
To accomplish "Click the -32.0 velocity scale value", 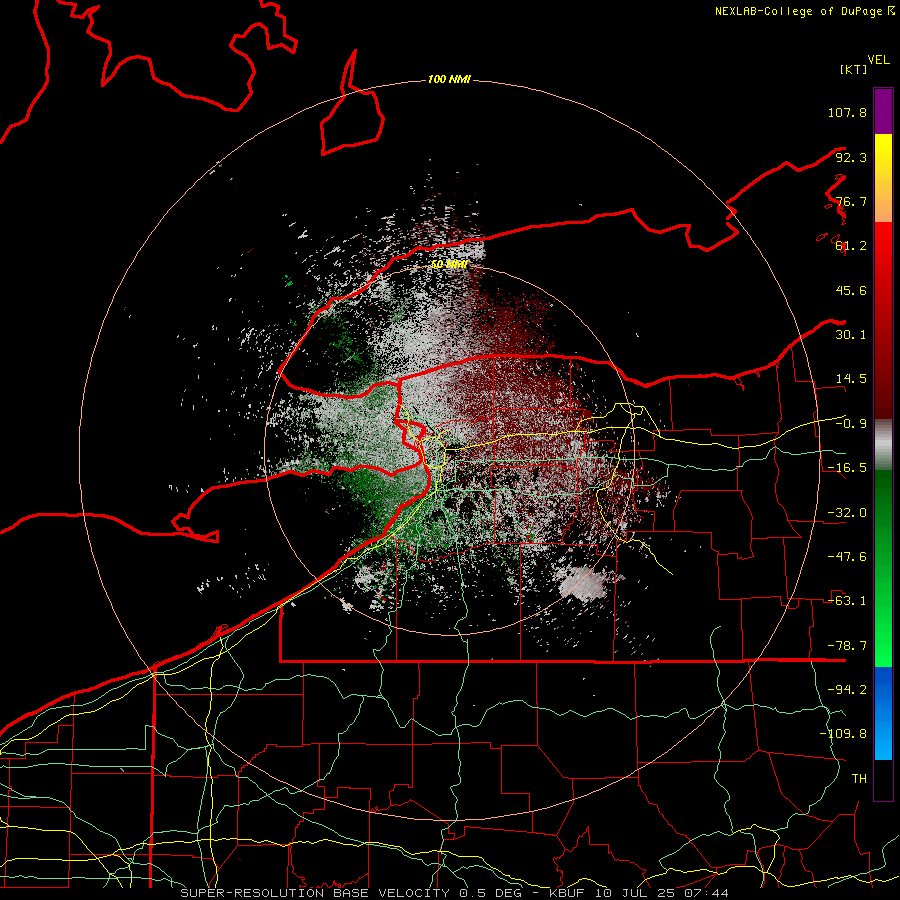I will (847, 513).
